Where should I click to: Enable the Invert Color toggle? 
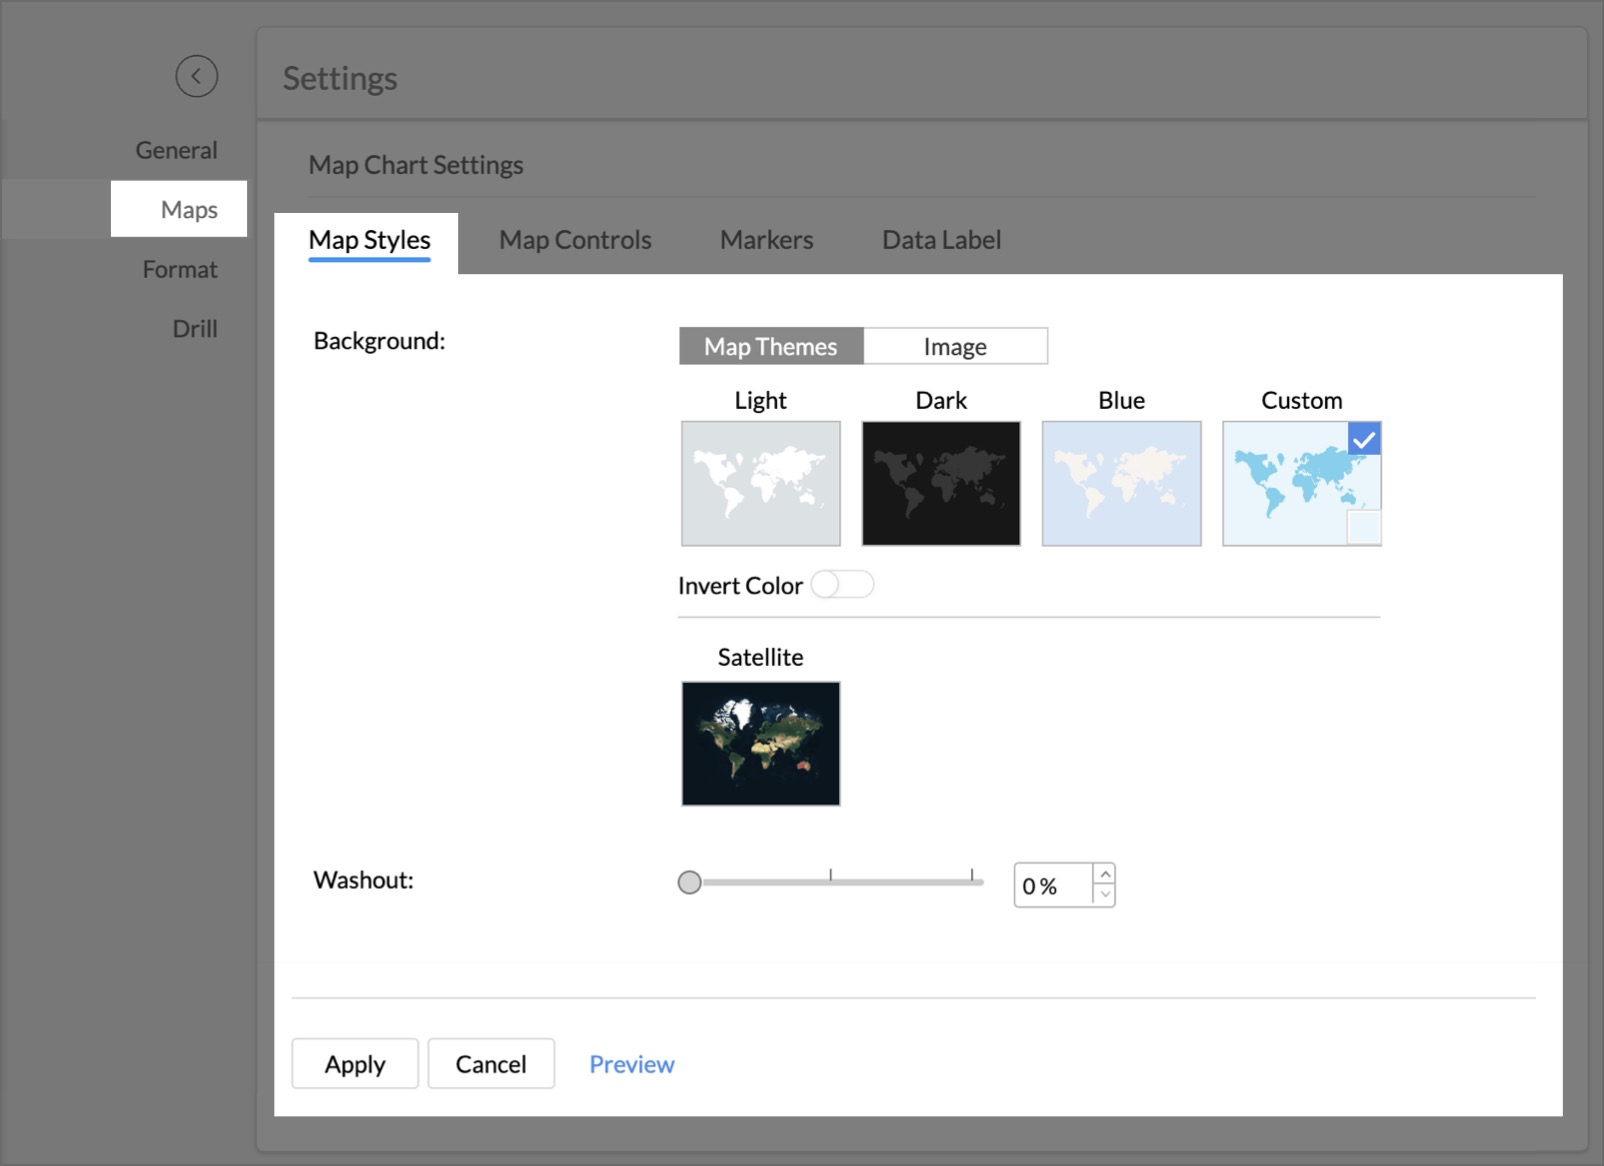(x=842, y=584)
